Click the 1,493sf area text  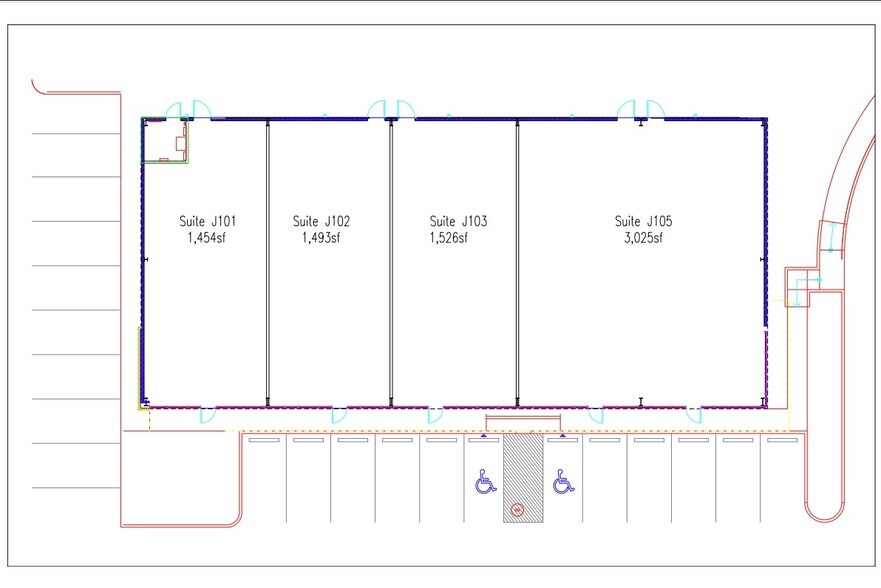pos(321,238)
